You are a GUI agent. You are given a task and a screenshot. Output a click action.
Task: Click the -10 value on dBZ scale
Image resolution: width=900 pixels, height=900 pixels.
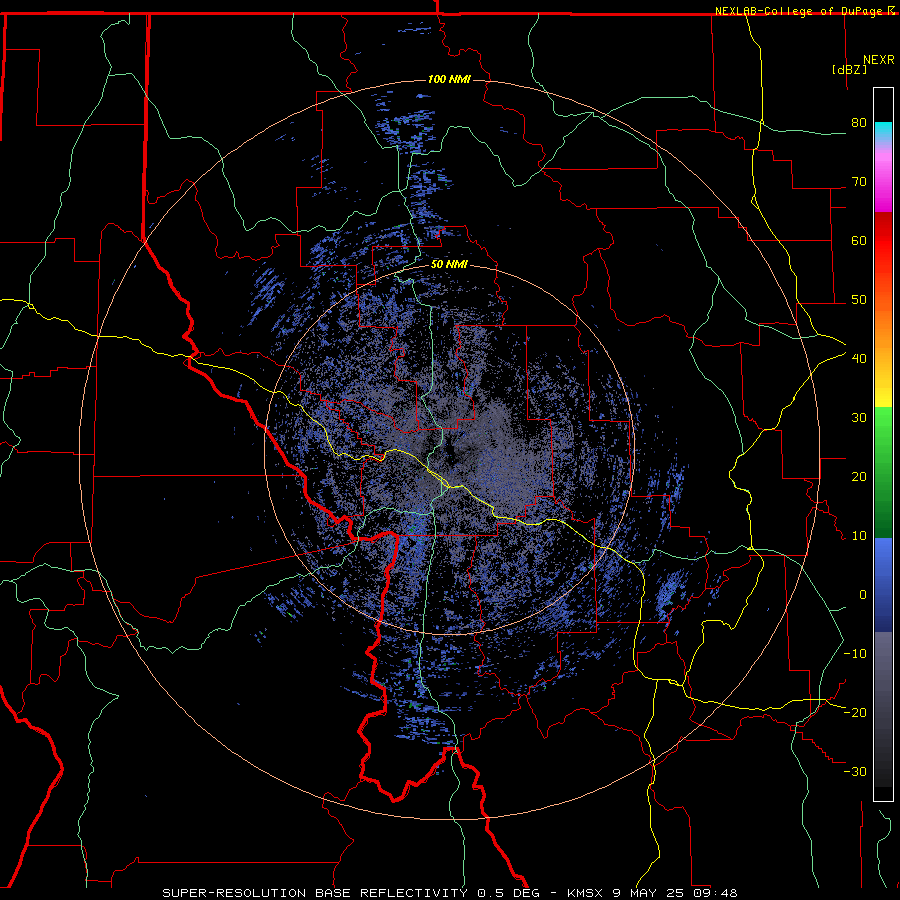coord(855,654)
